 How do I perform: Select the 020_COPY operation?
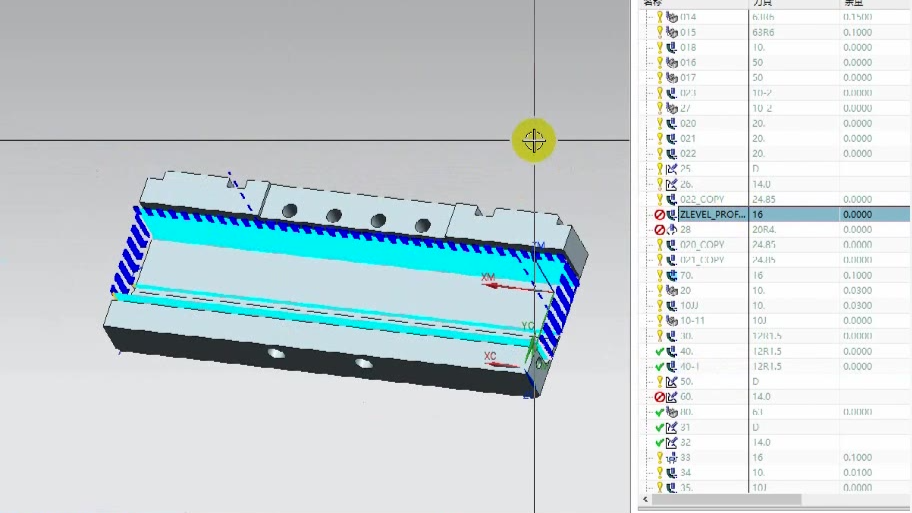point(702,245)
